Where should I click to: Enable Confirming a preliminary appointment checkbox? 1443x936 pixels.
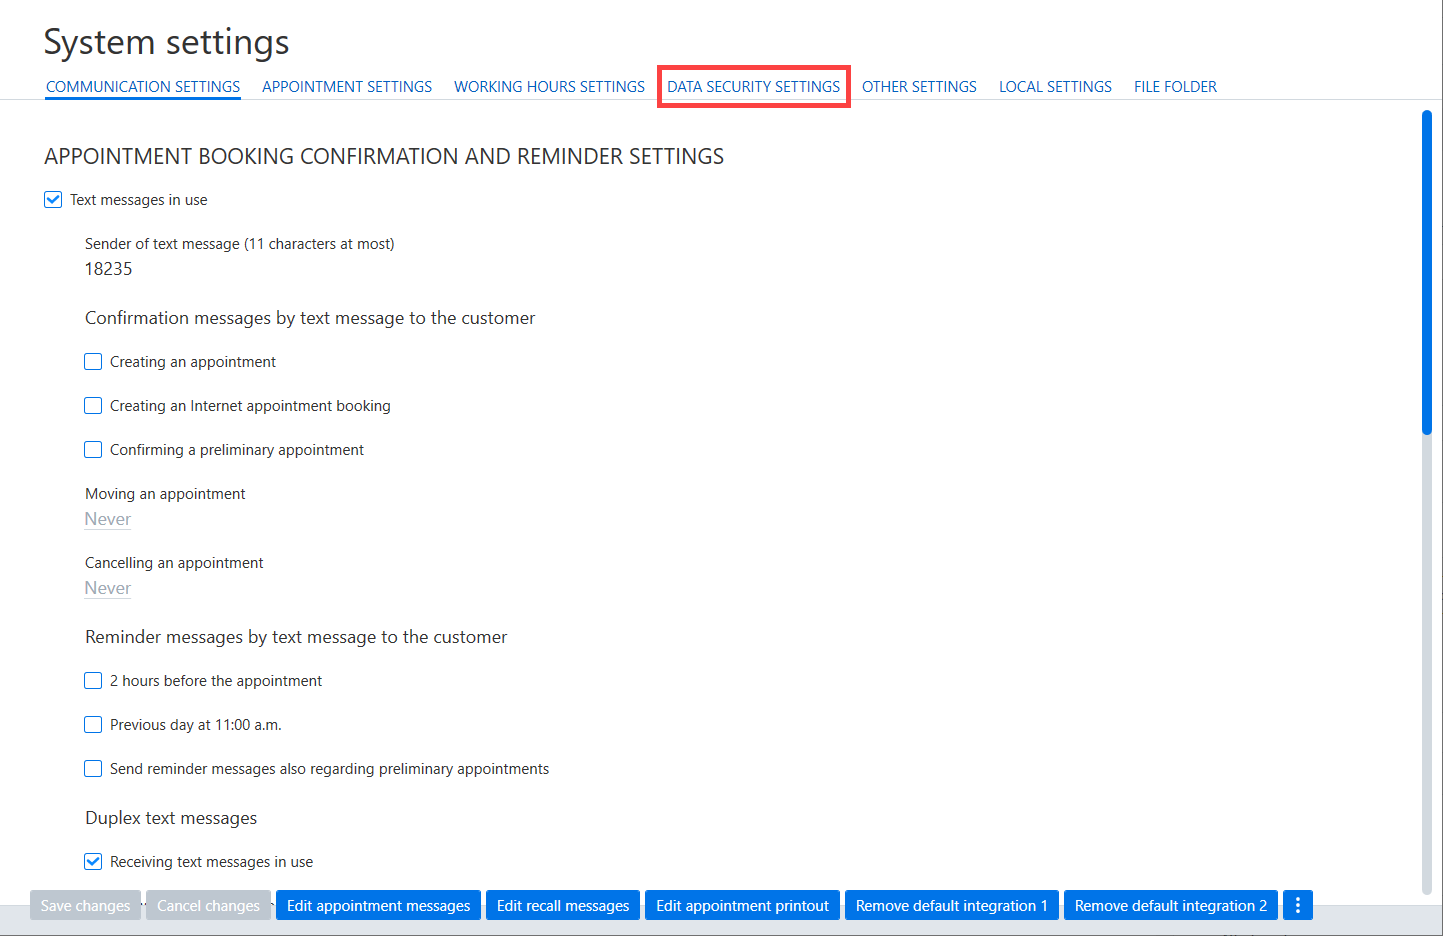pos(93,450)
